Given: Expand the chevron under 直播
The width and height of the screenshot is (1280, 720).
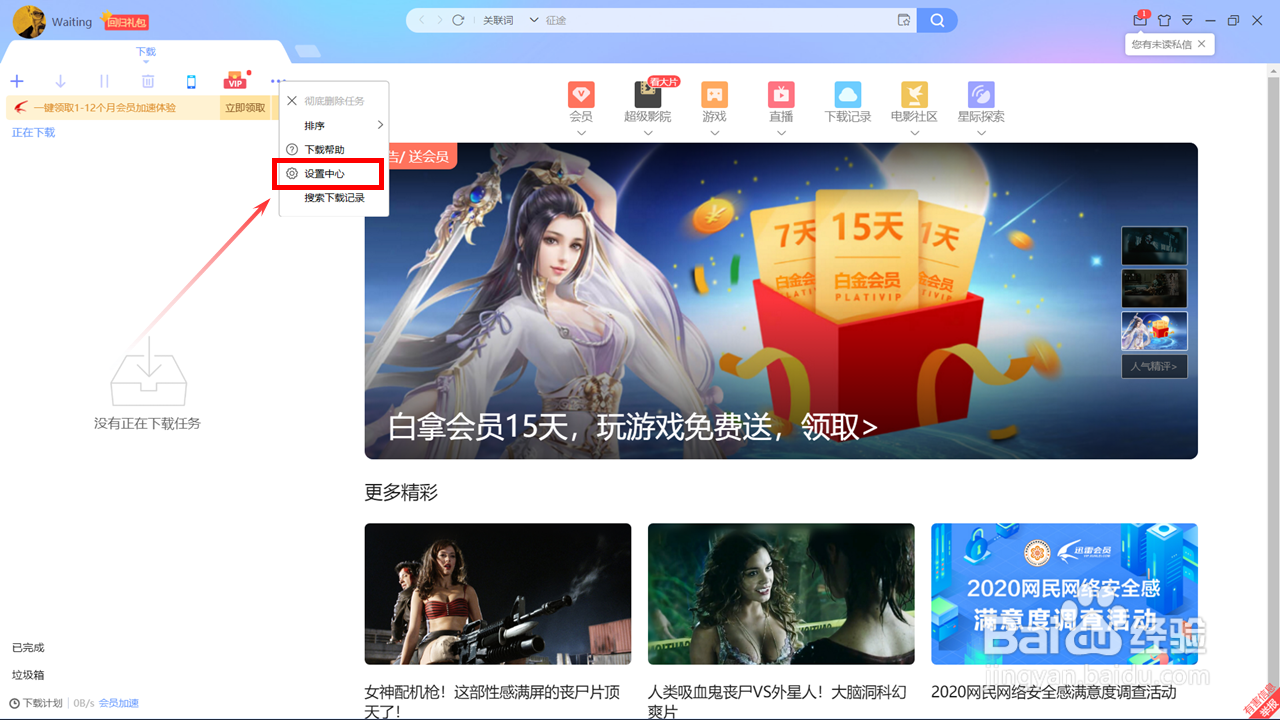Looking at the screenshot, I should coord(781,132).
